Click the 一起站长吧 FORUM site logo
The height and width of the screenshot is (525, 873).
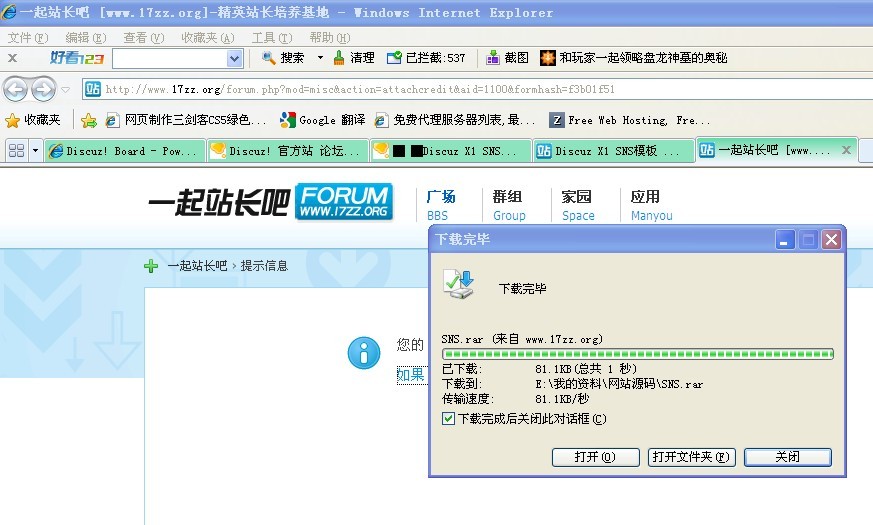pos(271,202)
